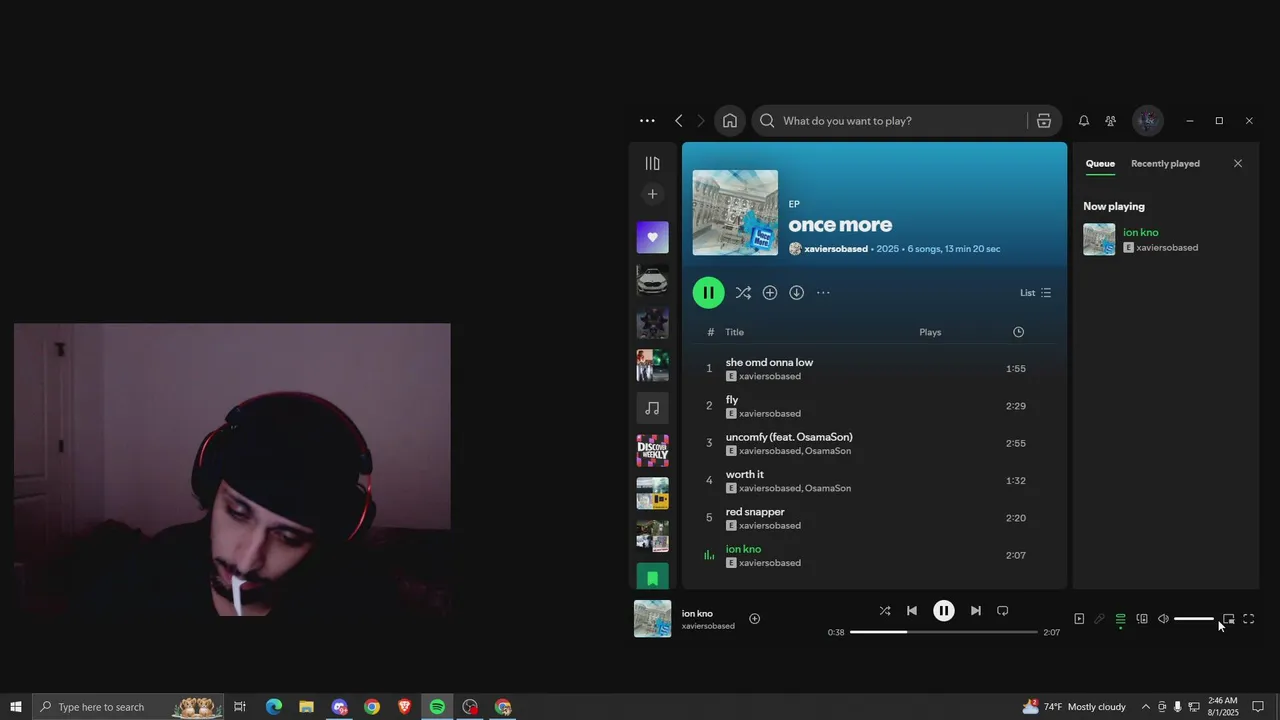Skip to previous track

(912, 611)
